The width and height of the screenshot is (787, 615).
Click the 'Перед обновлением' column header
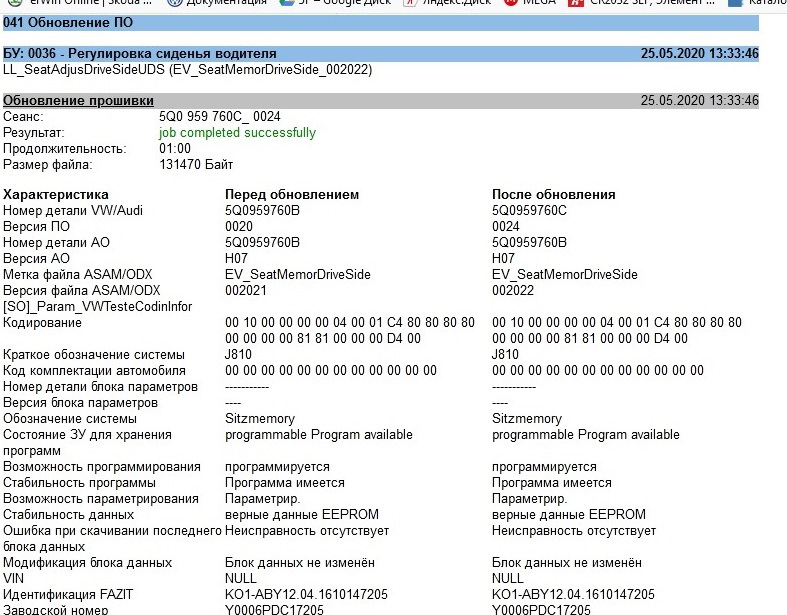coord(292,194)
